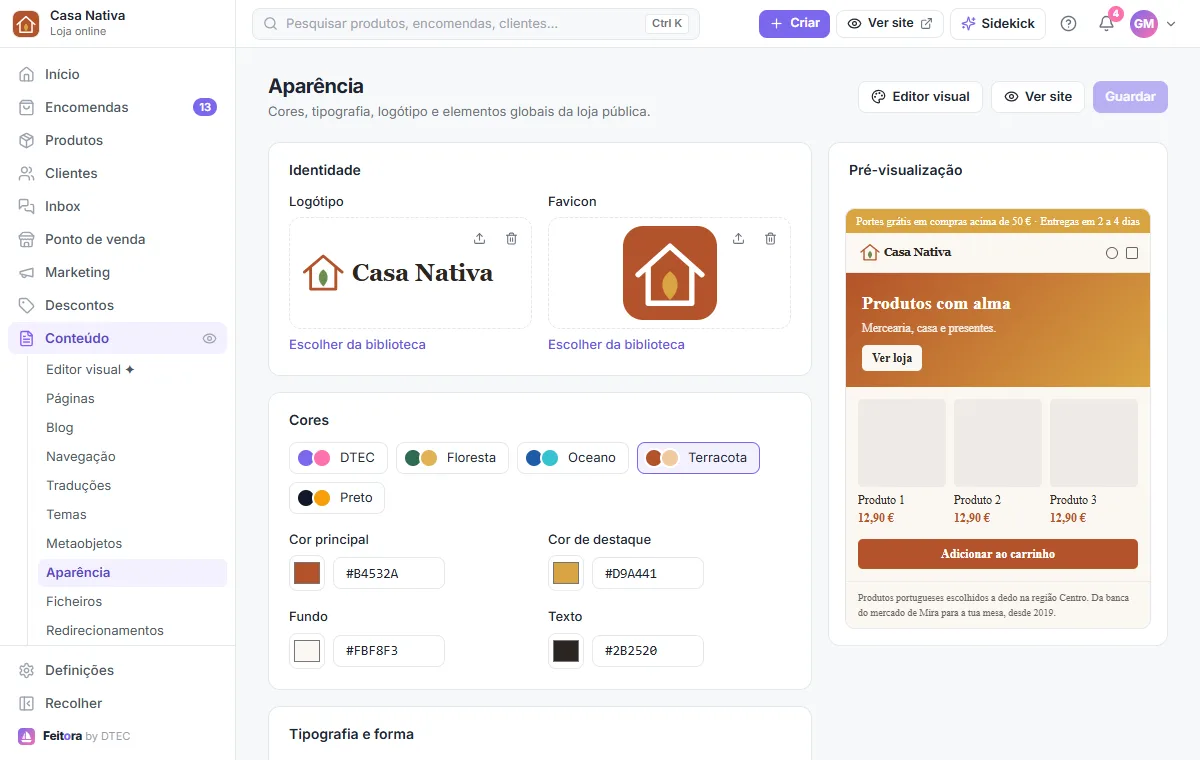The width and height of the screenshot is (1200, 760).
Task: Open the Páginas submenu item
Action: point(132,398)
